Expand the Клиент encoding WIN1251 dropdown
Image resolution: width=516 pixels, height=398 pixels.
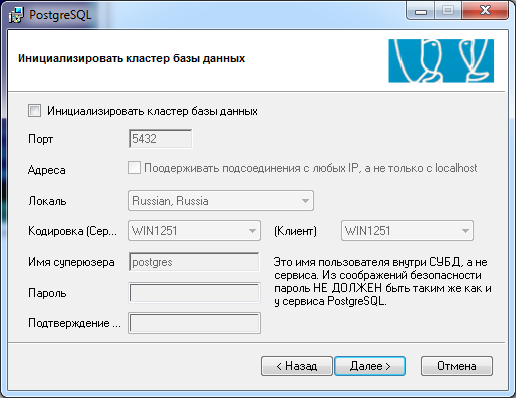coord(407,231)
